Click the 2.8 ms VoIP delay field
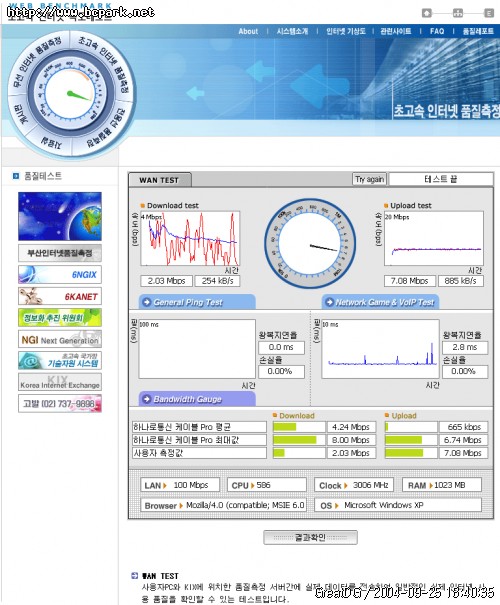This screenshot has width=500, height=605. [465, 347]
